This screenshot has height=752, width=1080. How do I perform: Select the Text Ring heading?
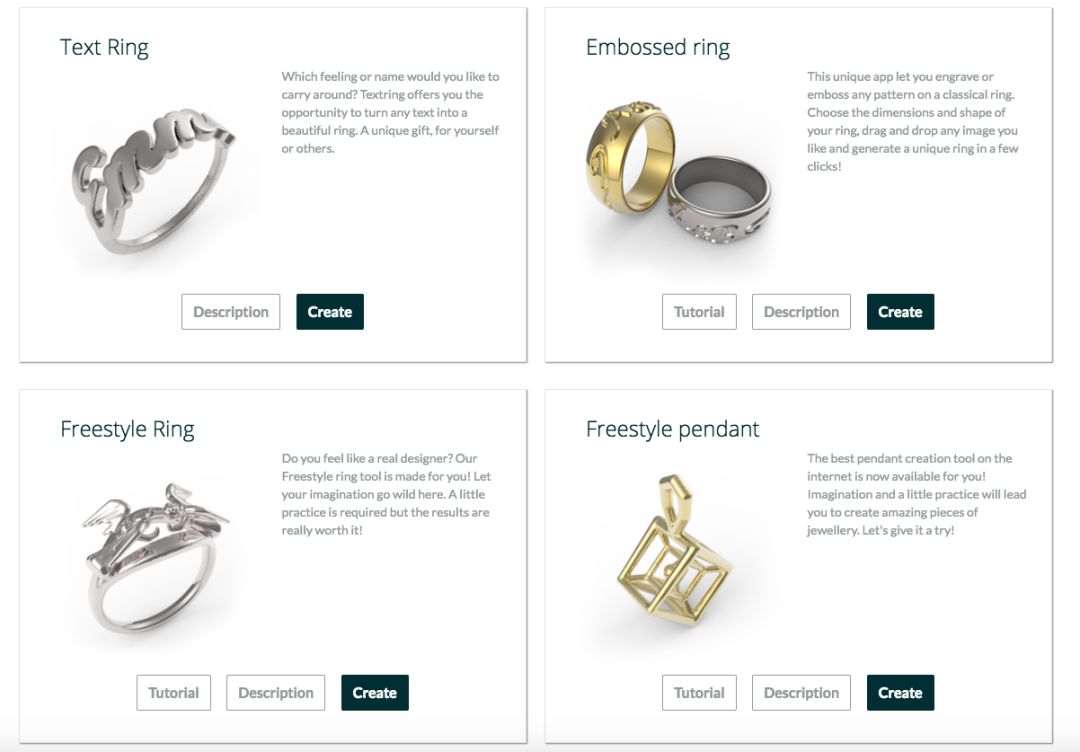click(104, 48)
